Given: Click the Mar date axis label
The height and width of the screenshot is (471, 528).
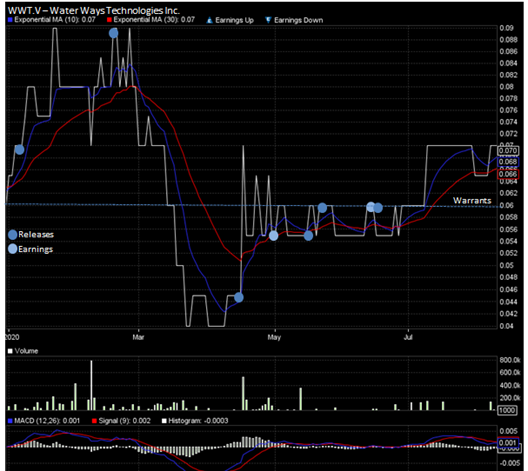Looking at the screenshot, I should point(138,337).
